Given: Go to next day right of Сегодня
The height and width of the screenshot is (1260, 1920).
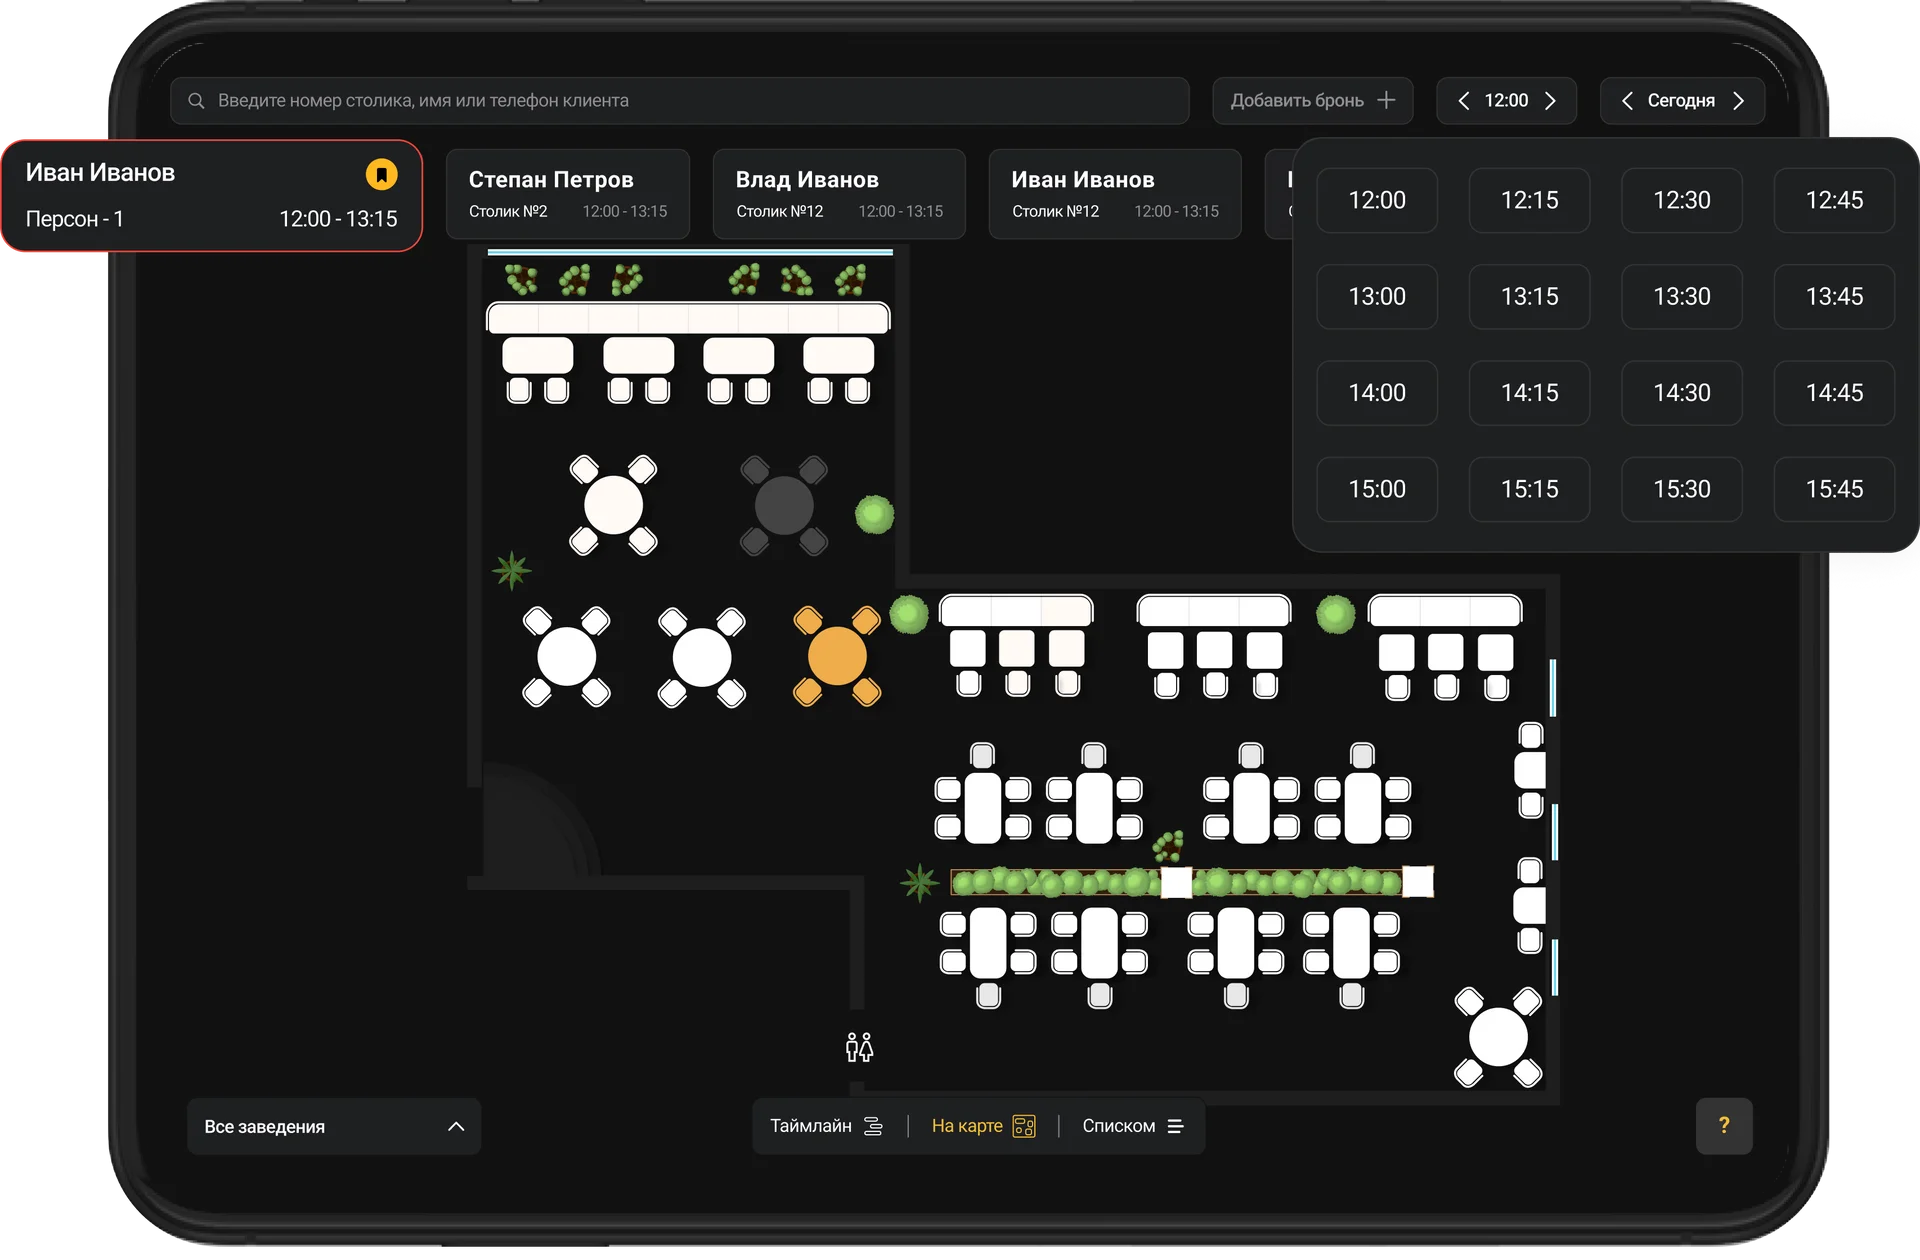Looking at the screenshot, I should (1738, 101).
